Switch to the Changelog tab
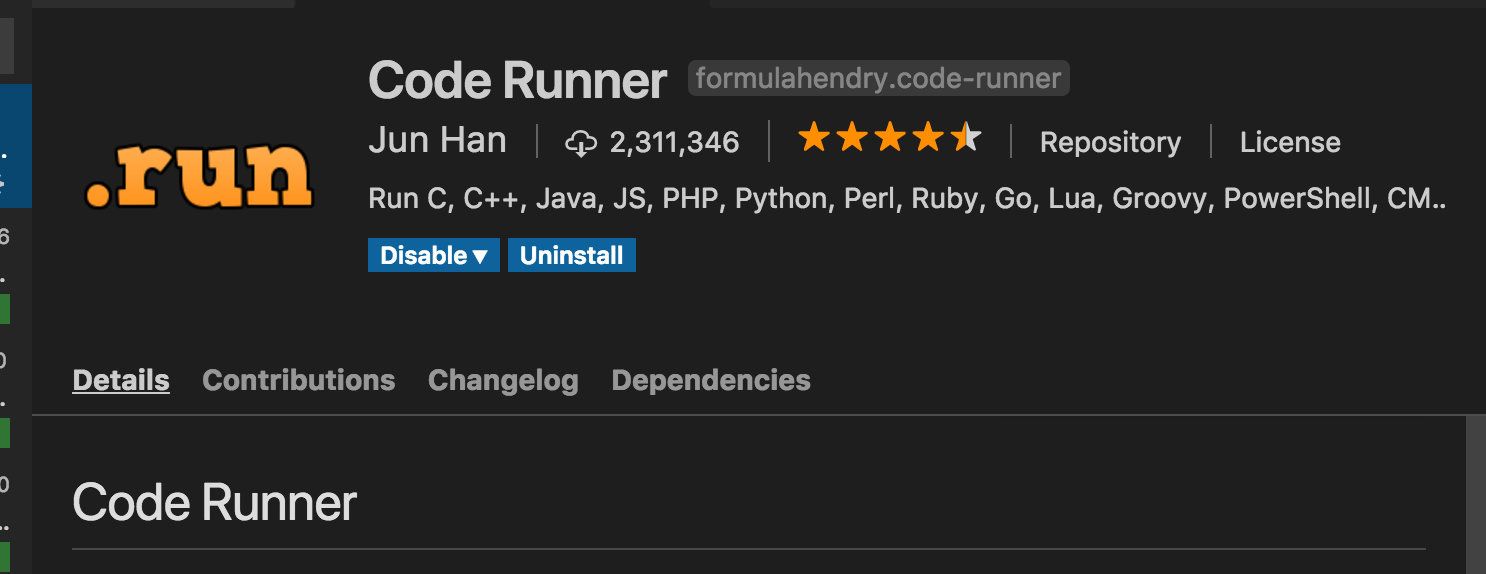 (x=503, y=381)
